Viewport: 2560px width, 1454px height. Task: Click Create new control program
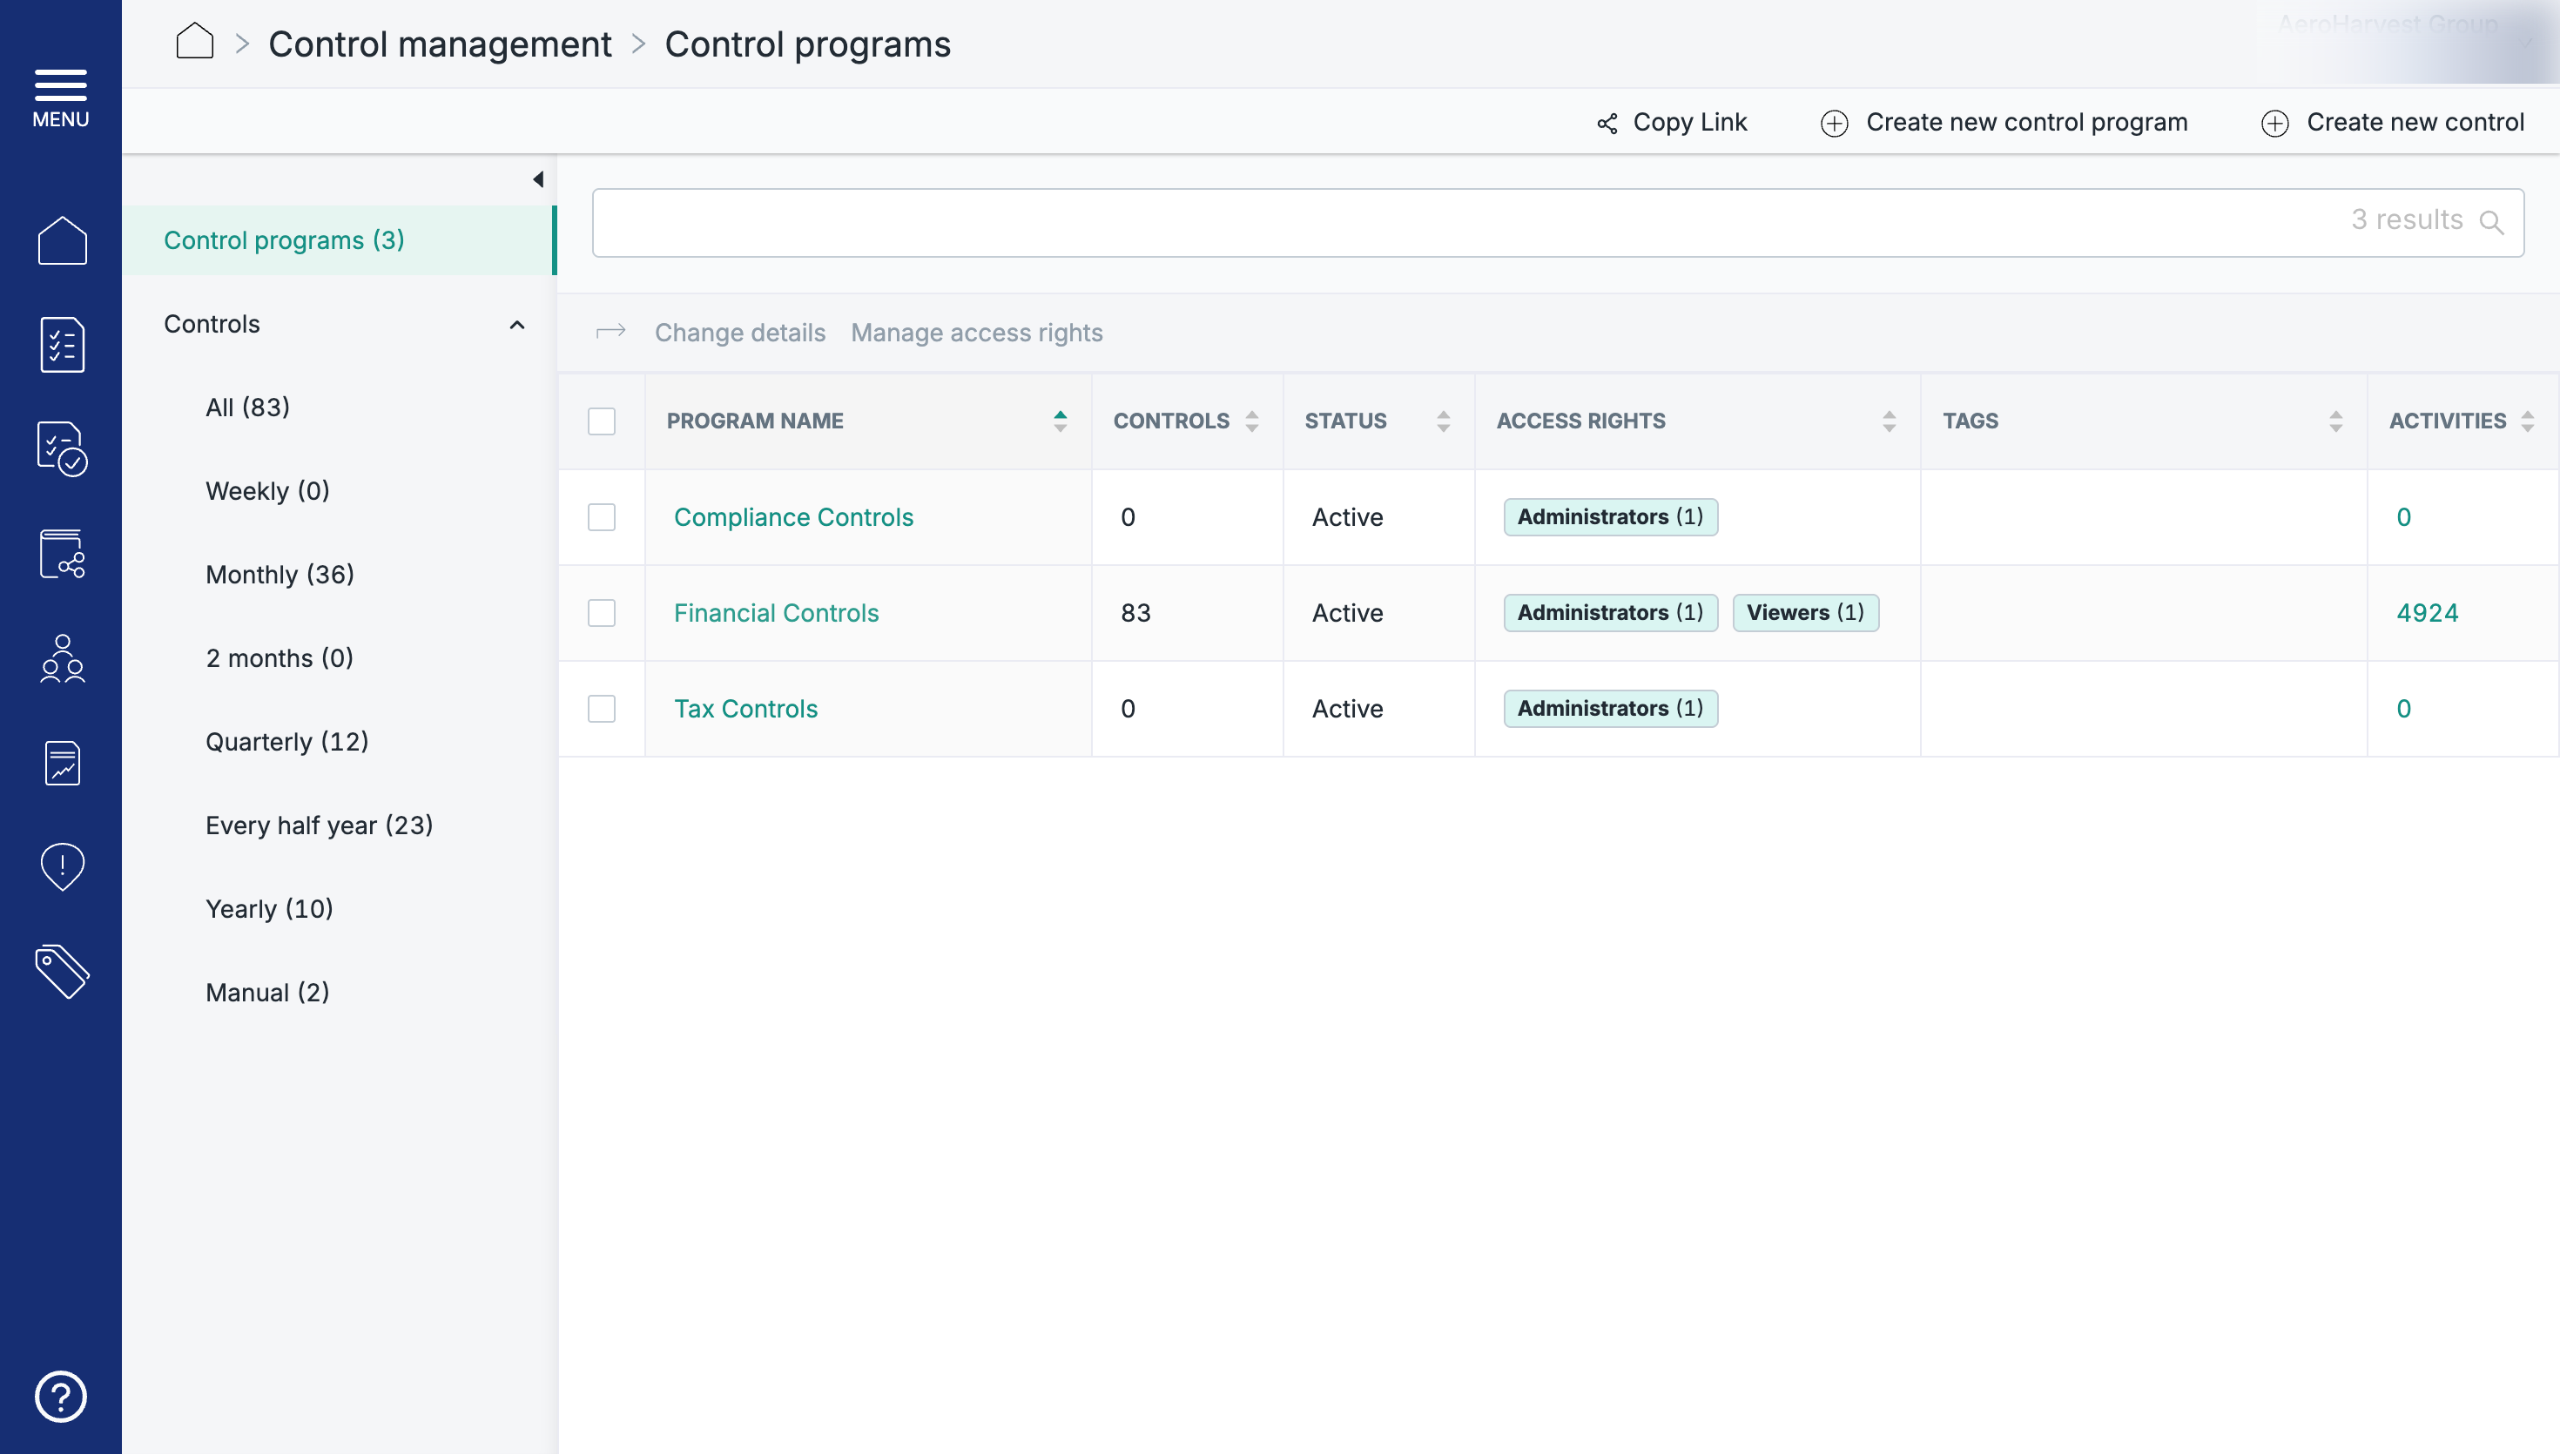(2004, 123)
